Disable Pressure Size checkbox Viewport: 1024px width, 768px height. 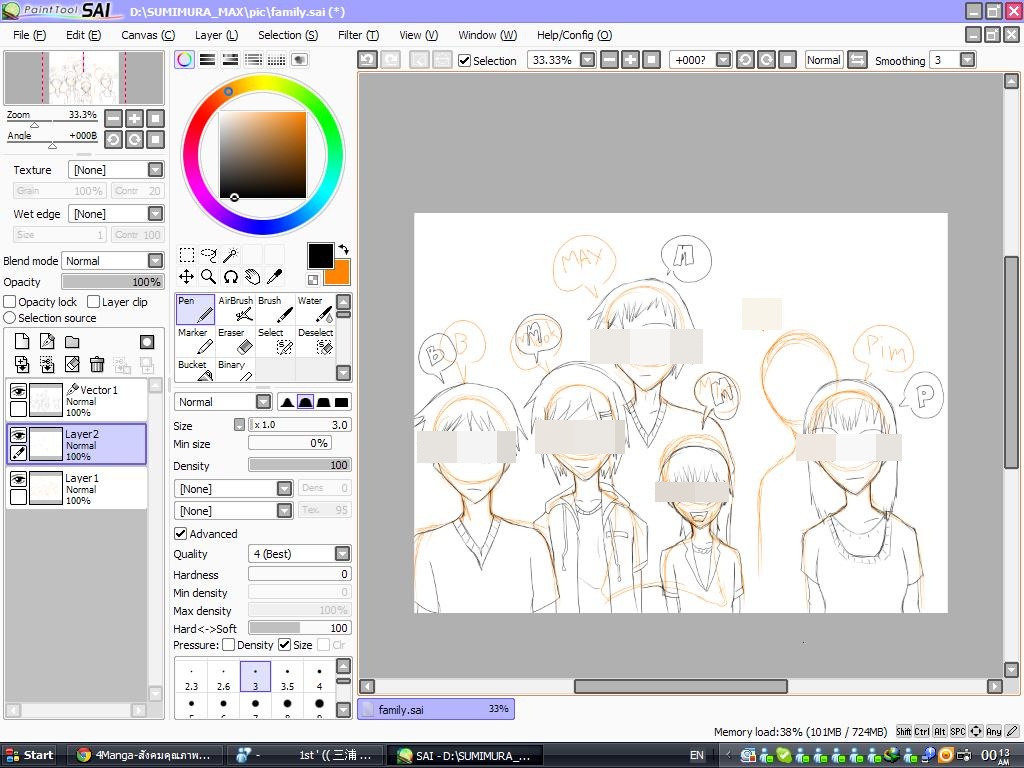pos(284,645)
